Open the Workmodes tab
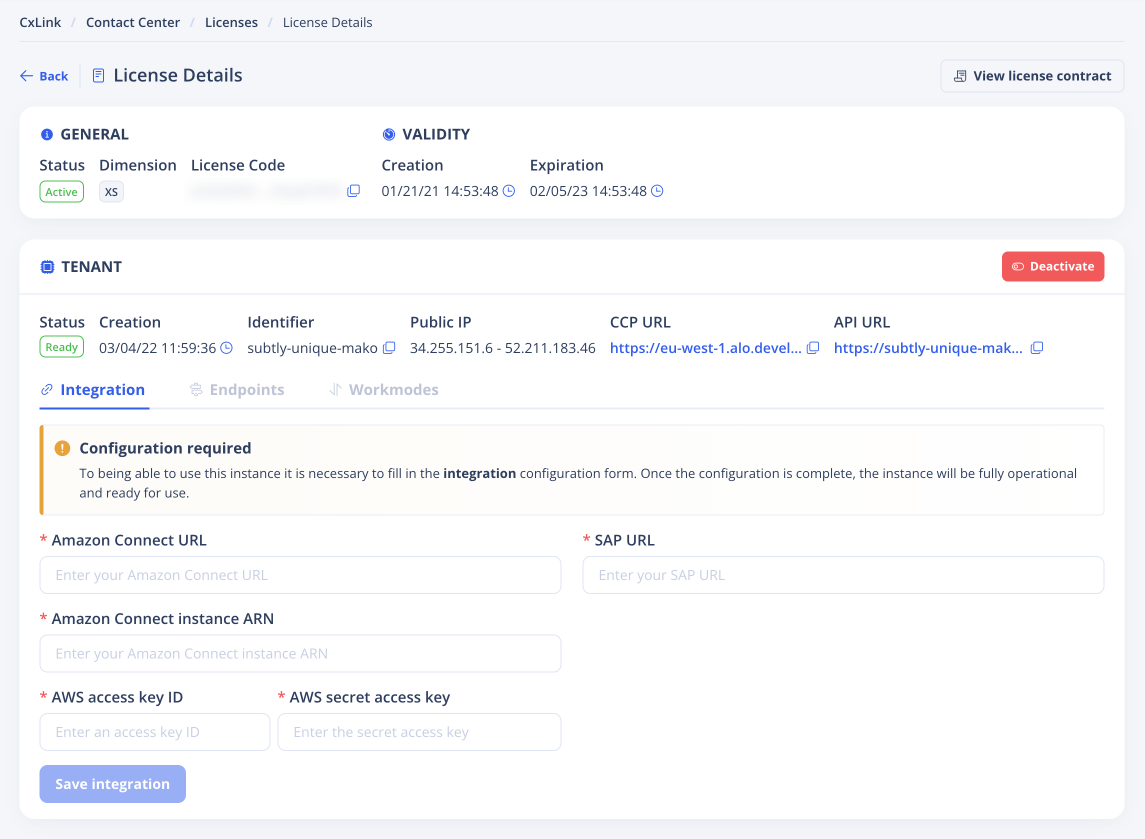The image size is (1145, 839). [x=384, y=390]
